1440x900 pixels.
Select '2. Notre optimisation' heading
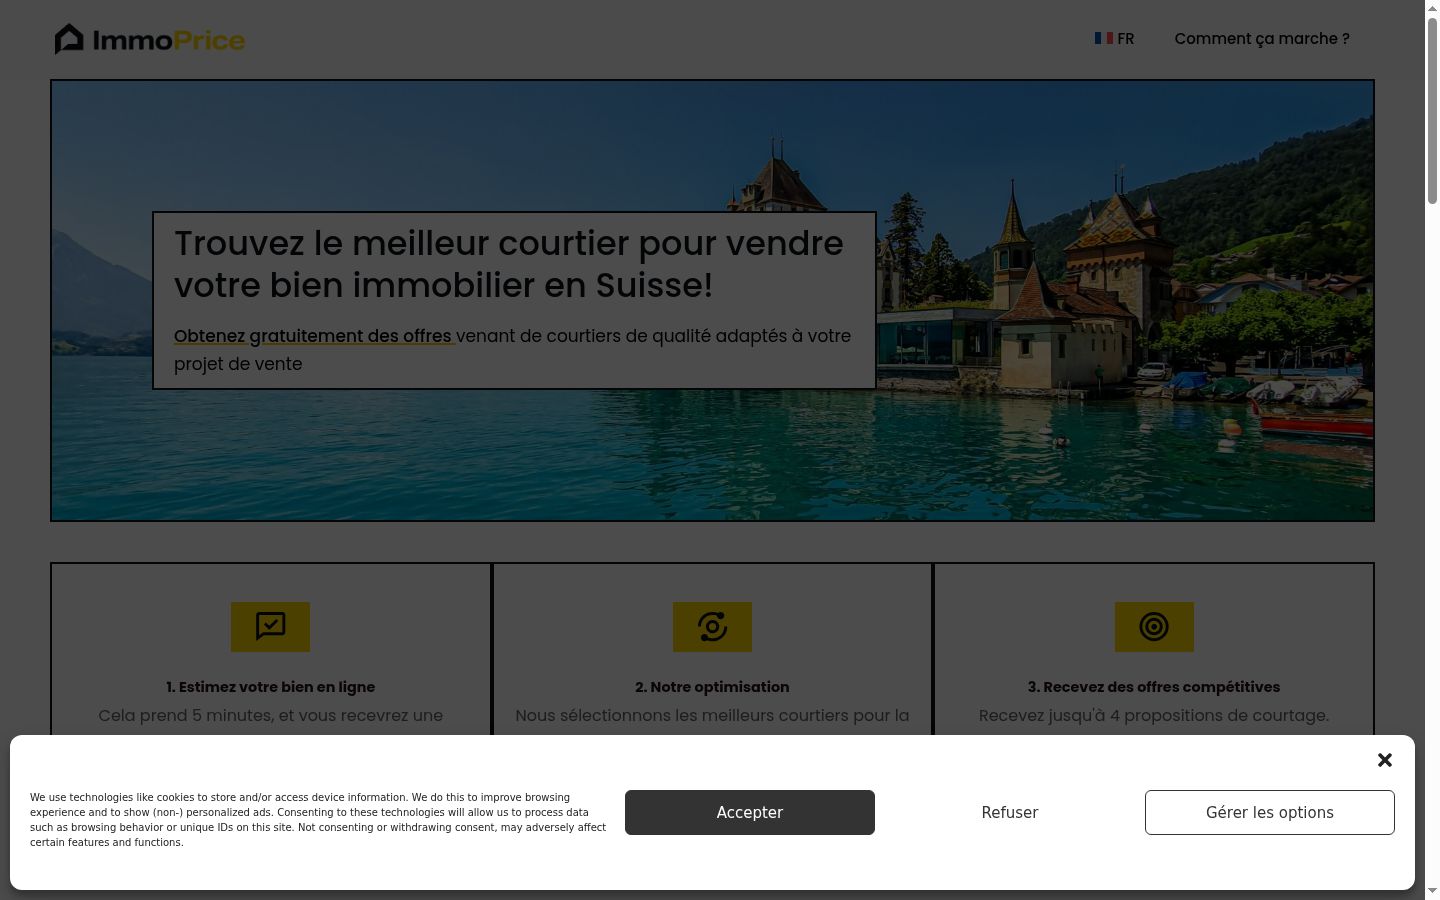coord(712,687)
